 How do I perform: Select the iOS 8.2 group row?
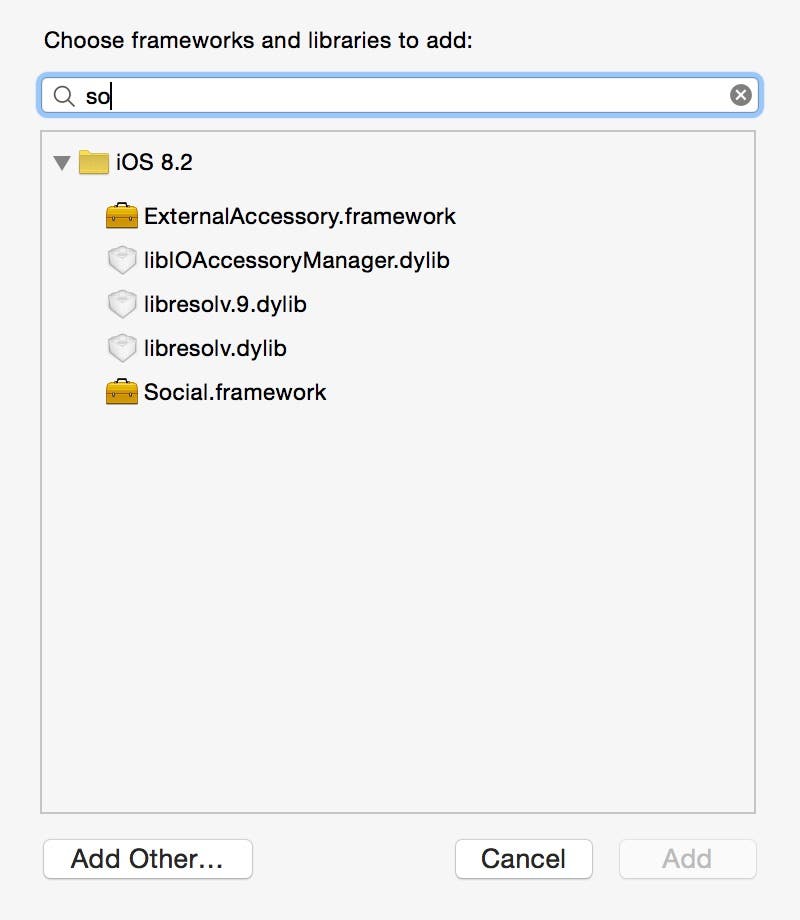click(154, 163)
